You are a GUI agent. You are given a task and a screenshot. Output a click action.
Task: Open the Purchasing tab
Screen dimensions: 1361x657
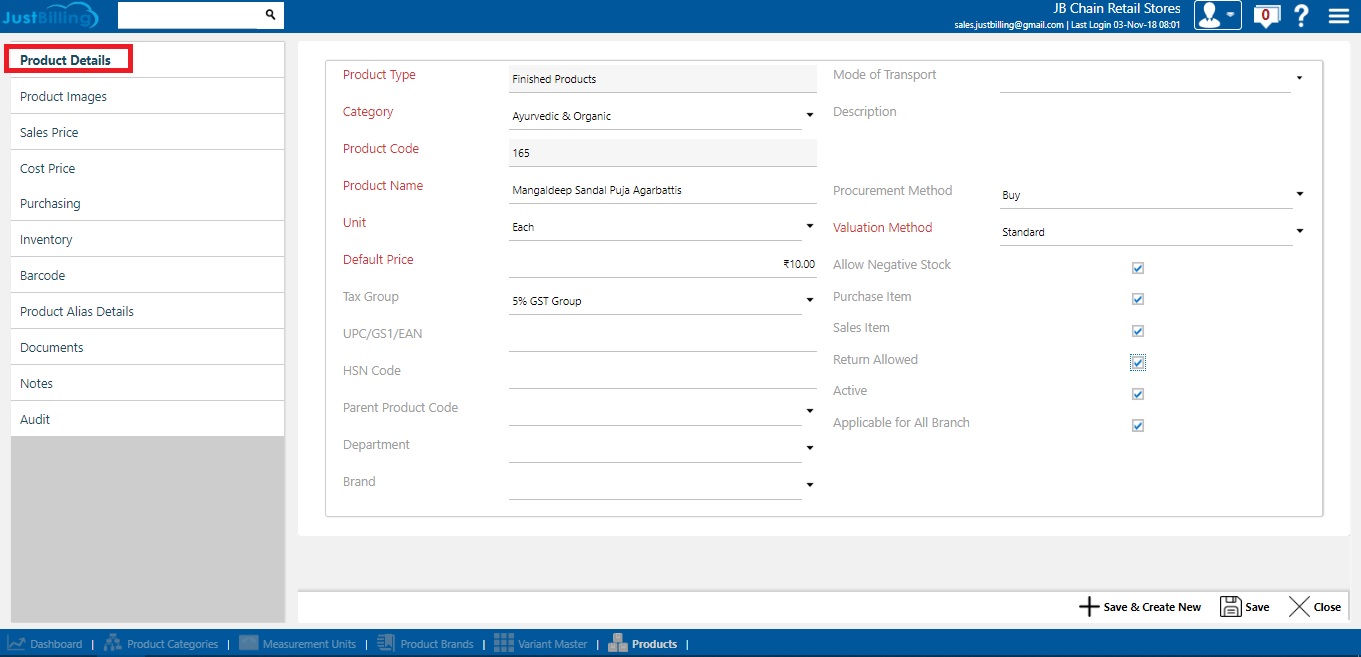coord(147,204)
